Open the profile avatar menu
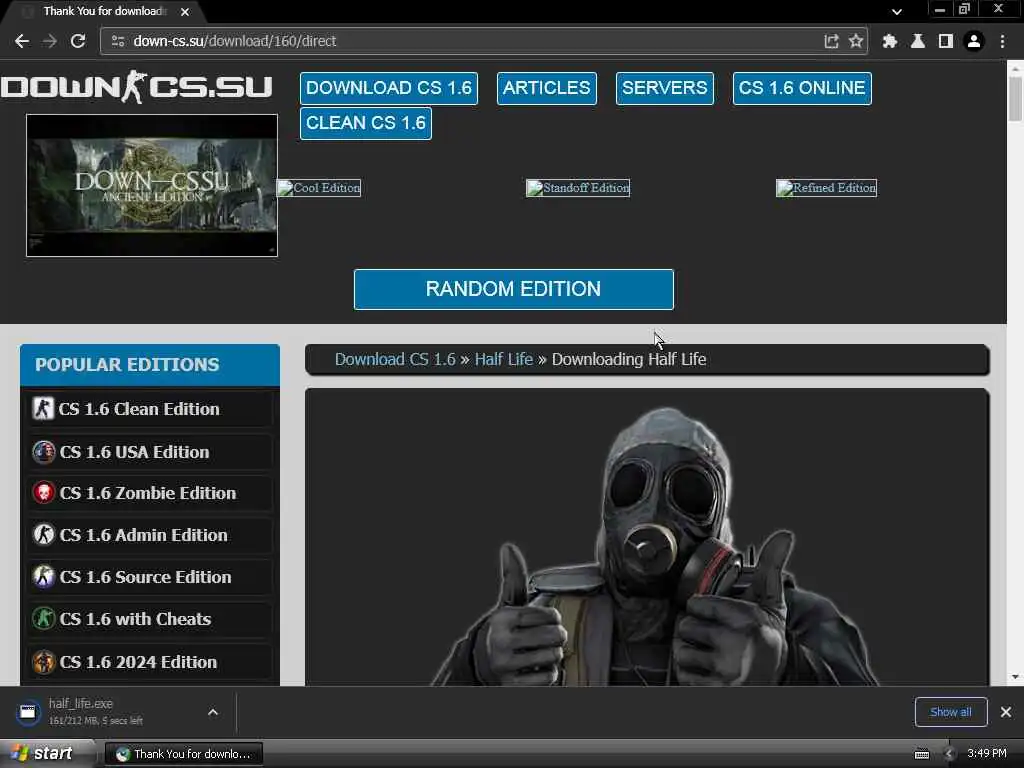The width and height of the screenshot is (1024, 768). [x=974, y=41]
